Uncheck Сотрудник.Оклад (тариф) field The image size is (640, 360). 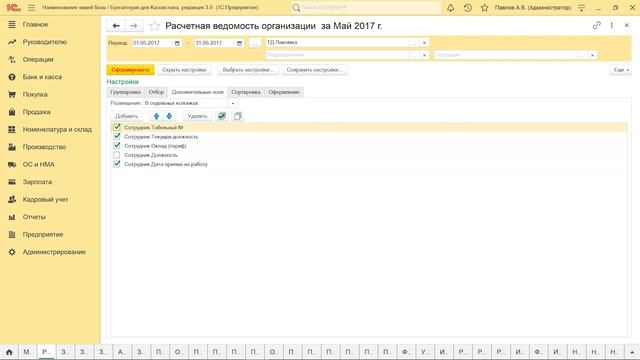click(x=117, y=146)
